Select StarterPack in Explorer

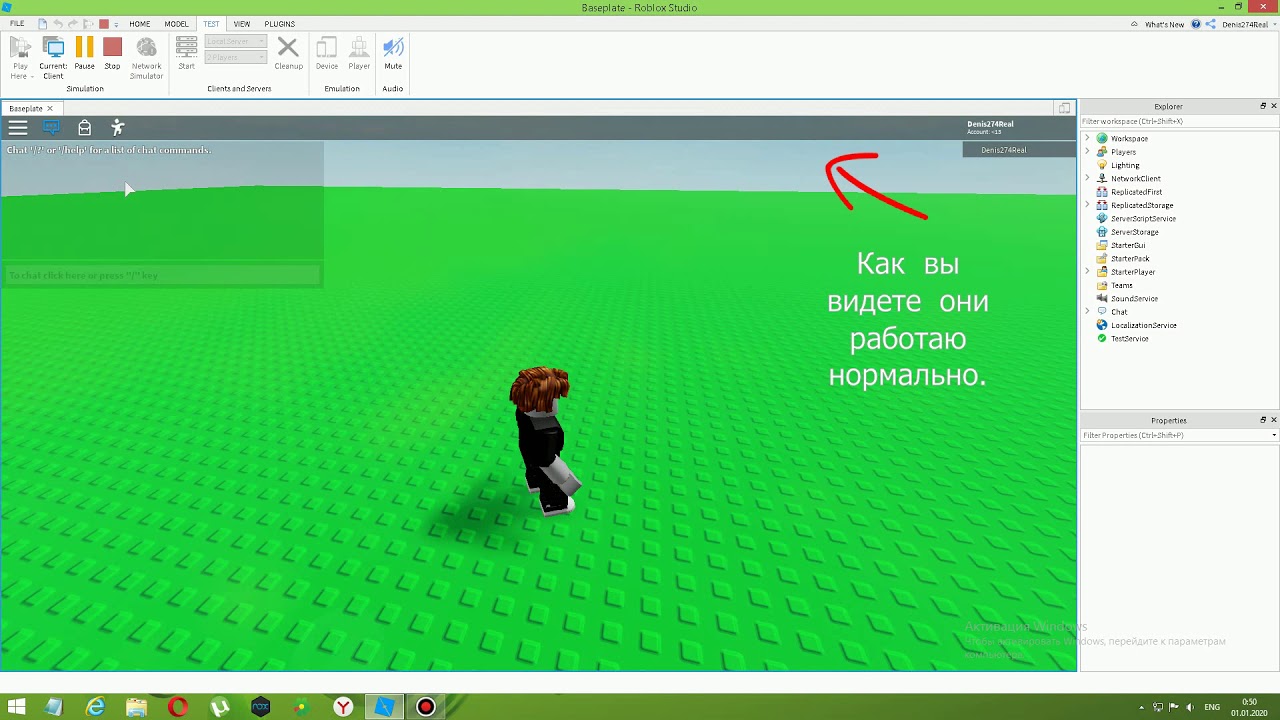click(1130, 258)
